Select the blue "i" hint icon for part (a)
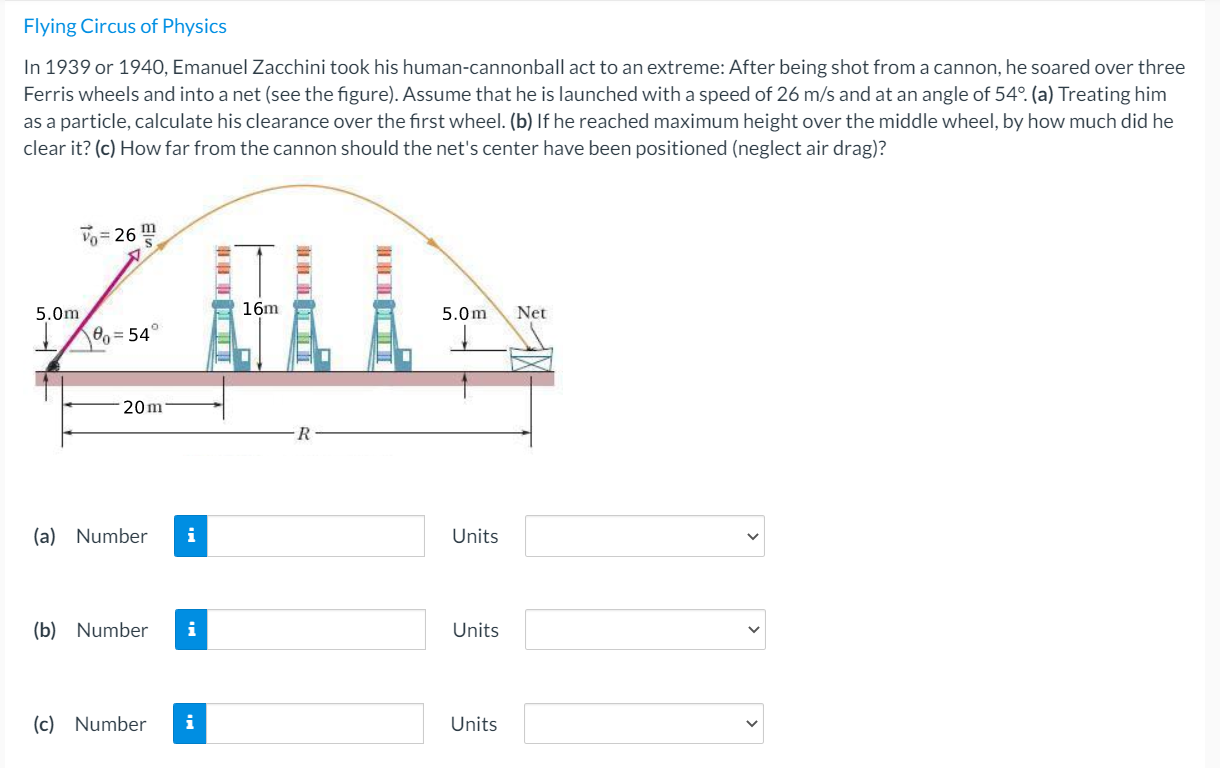The width and height of the screenshot is (1220, 768). click(x=190, y=536)
